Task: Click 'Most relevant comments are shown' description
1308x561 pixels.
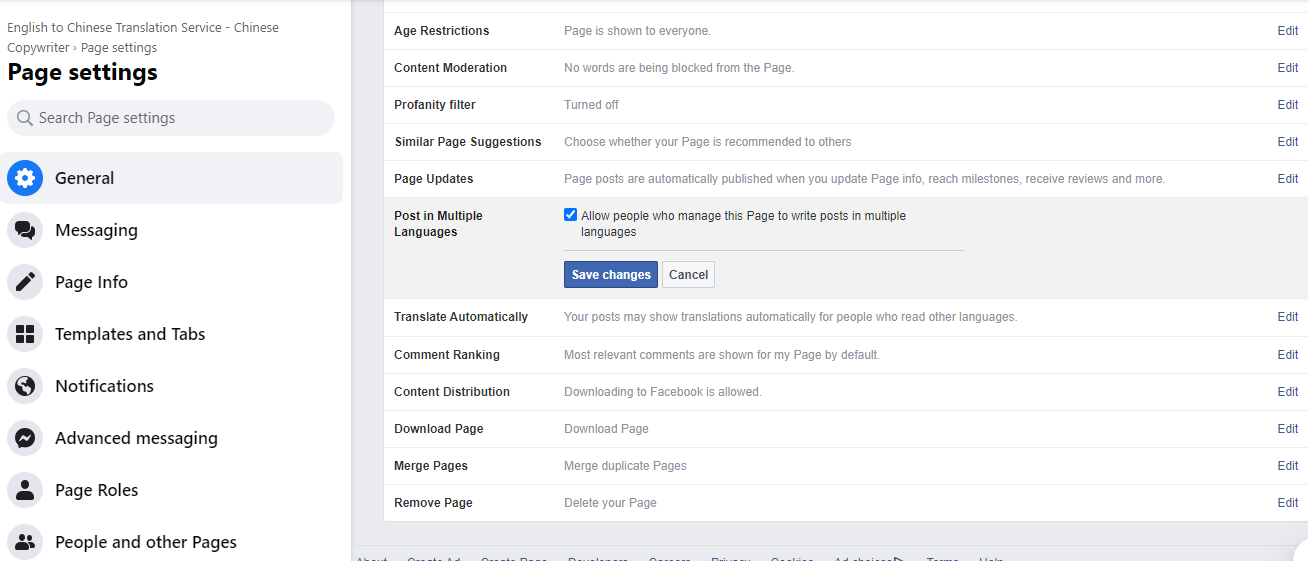Action: point(722,355)
